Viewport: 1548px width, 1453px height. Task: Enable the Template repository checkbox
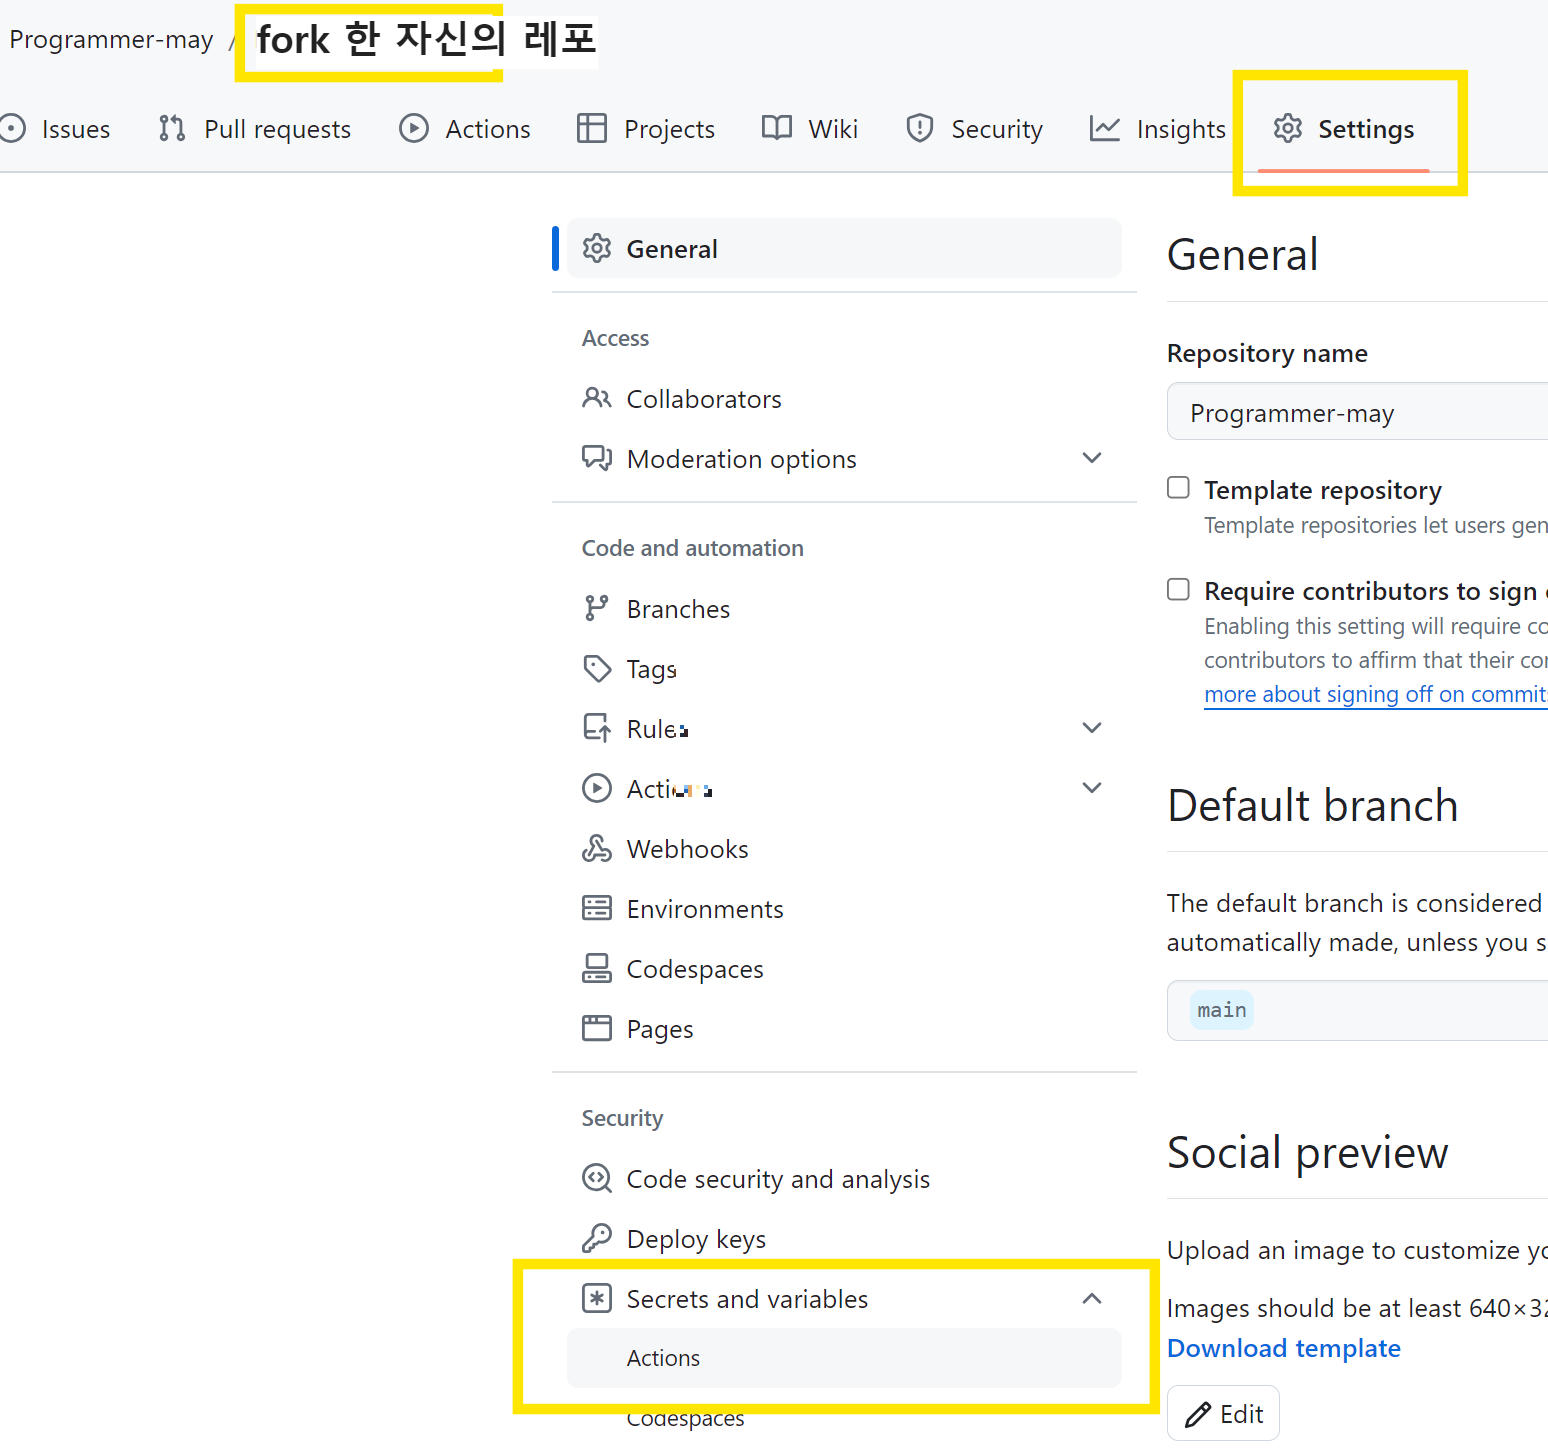[x=1179, y=487]
